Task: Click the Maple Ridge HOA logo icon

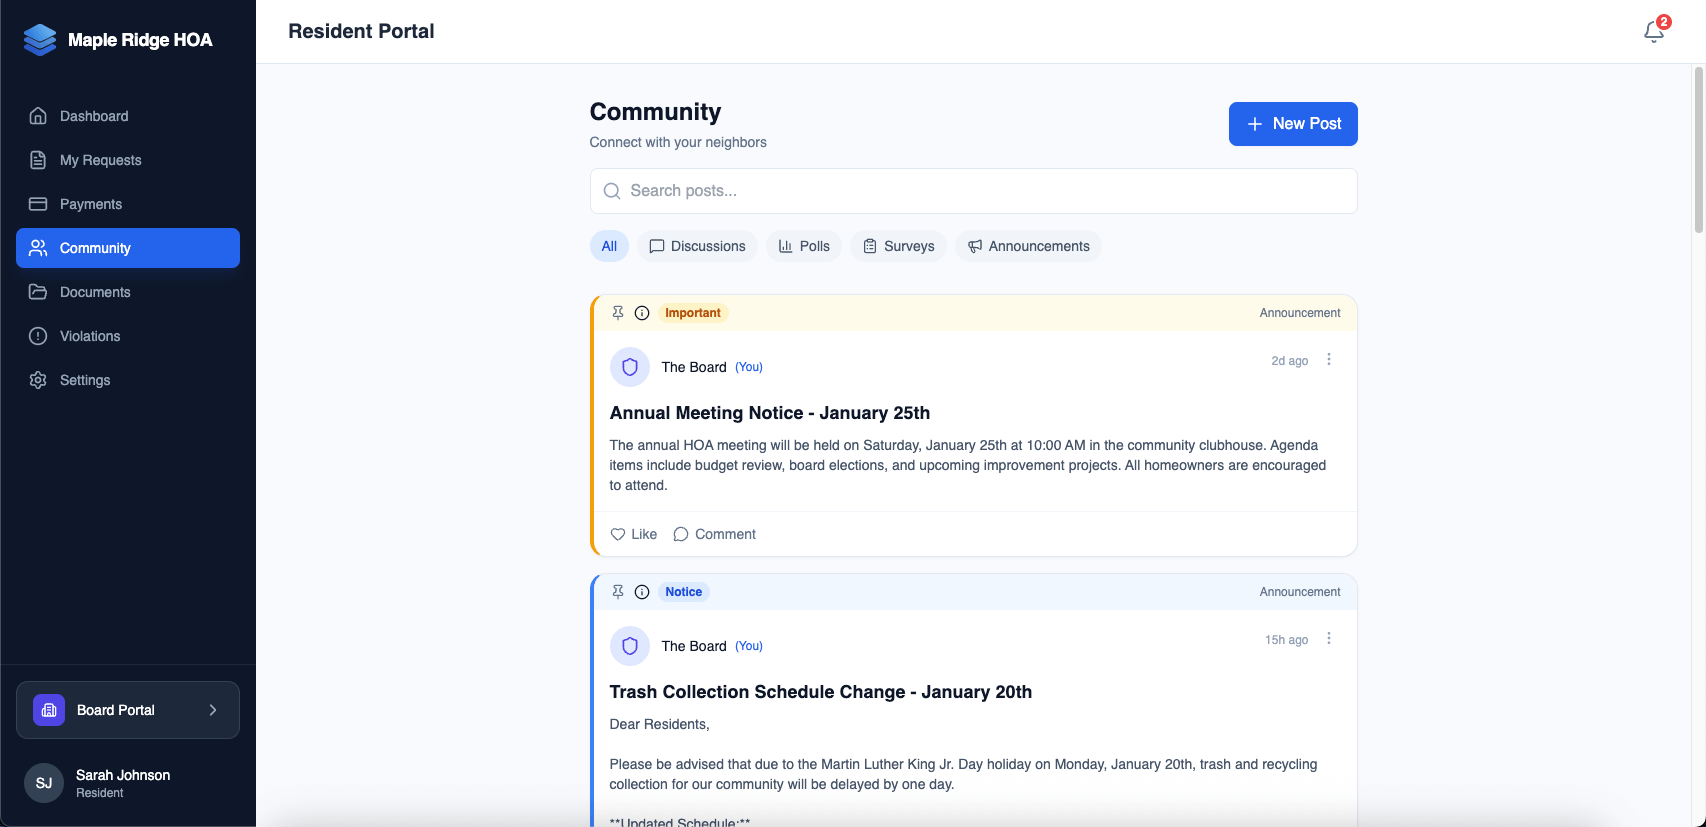Action: (x=40, y=40)
